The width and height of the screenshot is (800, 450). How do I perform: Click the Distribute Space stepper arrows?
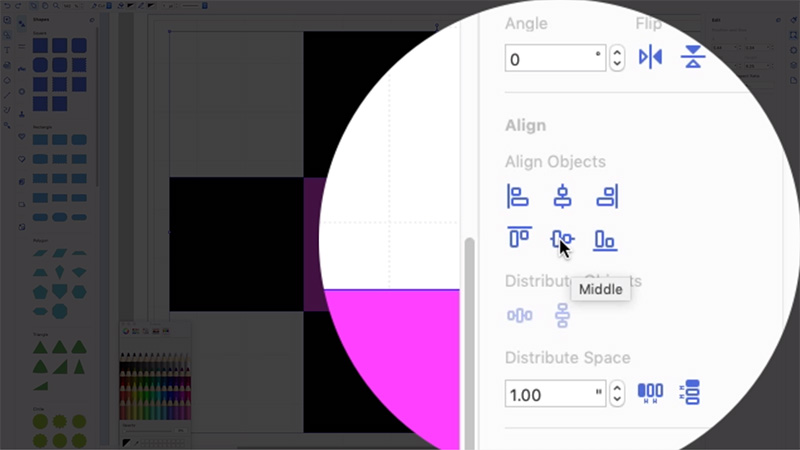tap(617, 394)
